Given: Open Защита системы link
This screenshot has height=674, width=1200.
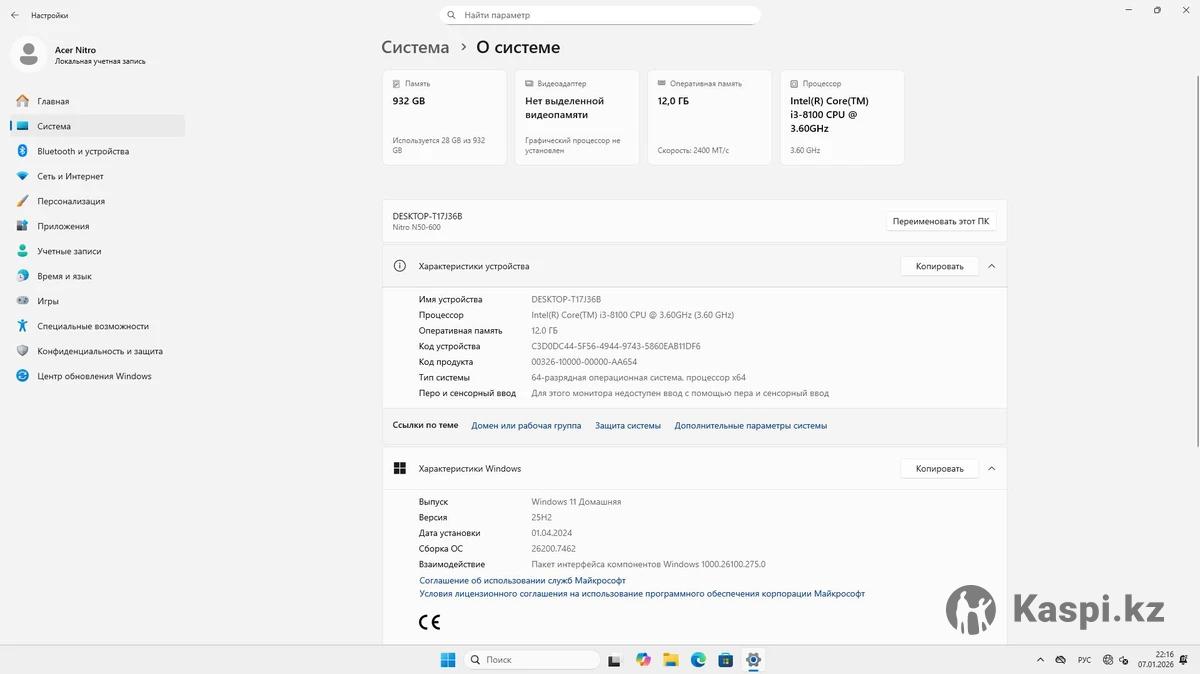Looking at the screenshot, I should (x=628, y=425).
